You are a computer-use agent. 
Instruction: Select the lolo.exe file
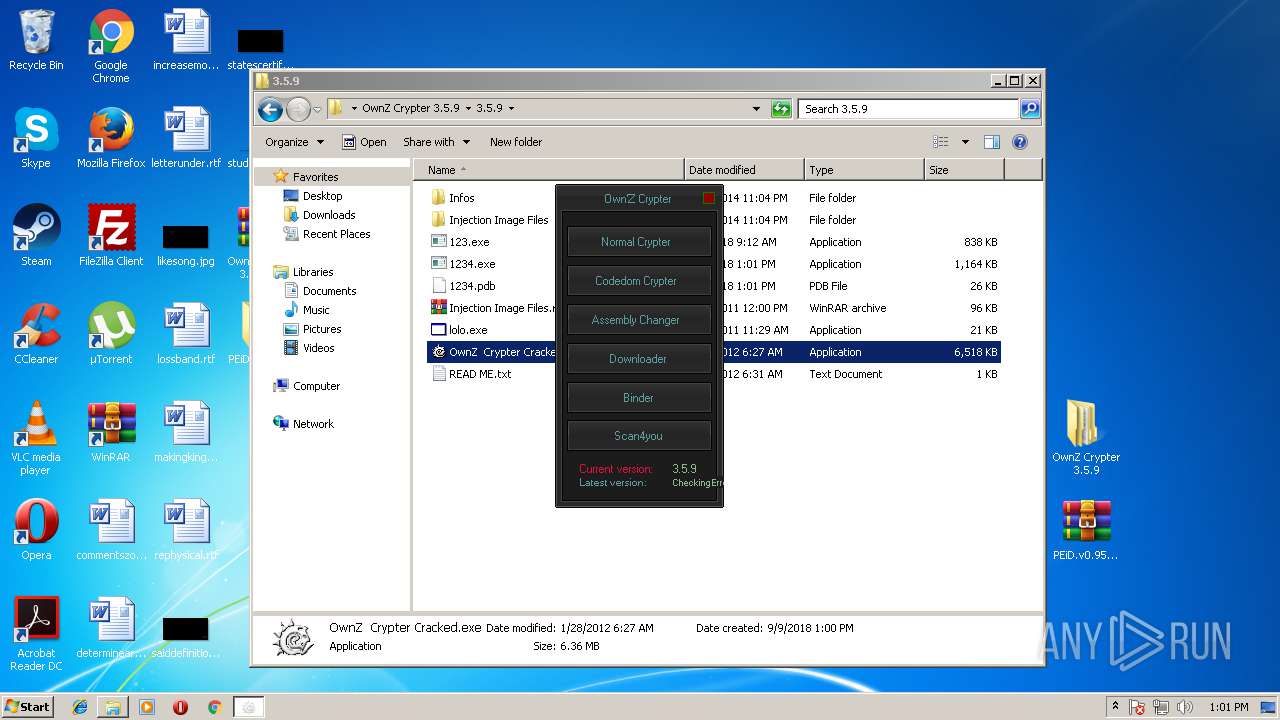coord(468,330)
